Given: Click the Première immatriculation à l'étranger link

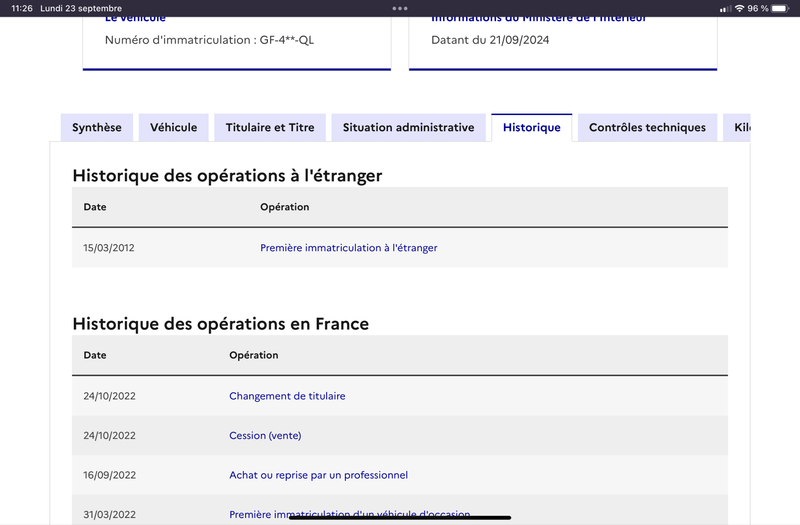Looking at the screenshot, I should (348, 248).
